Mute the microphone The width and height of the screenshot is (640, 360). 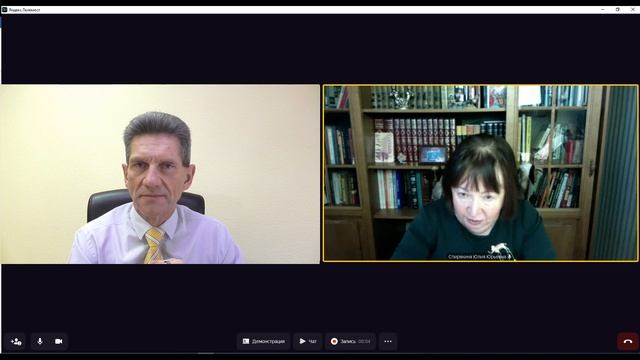pyautogui.click(x=40, y=341)
